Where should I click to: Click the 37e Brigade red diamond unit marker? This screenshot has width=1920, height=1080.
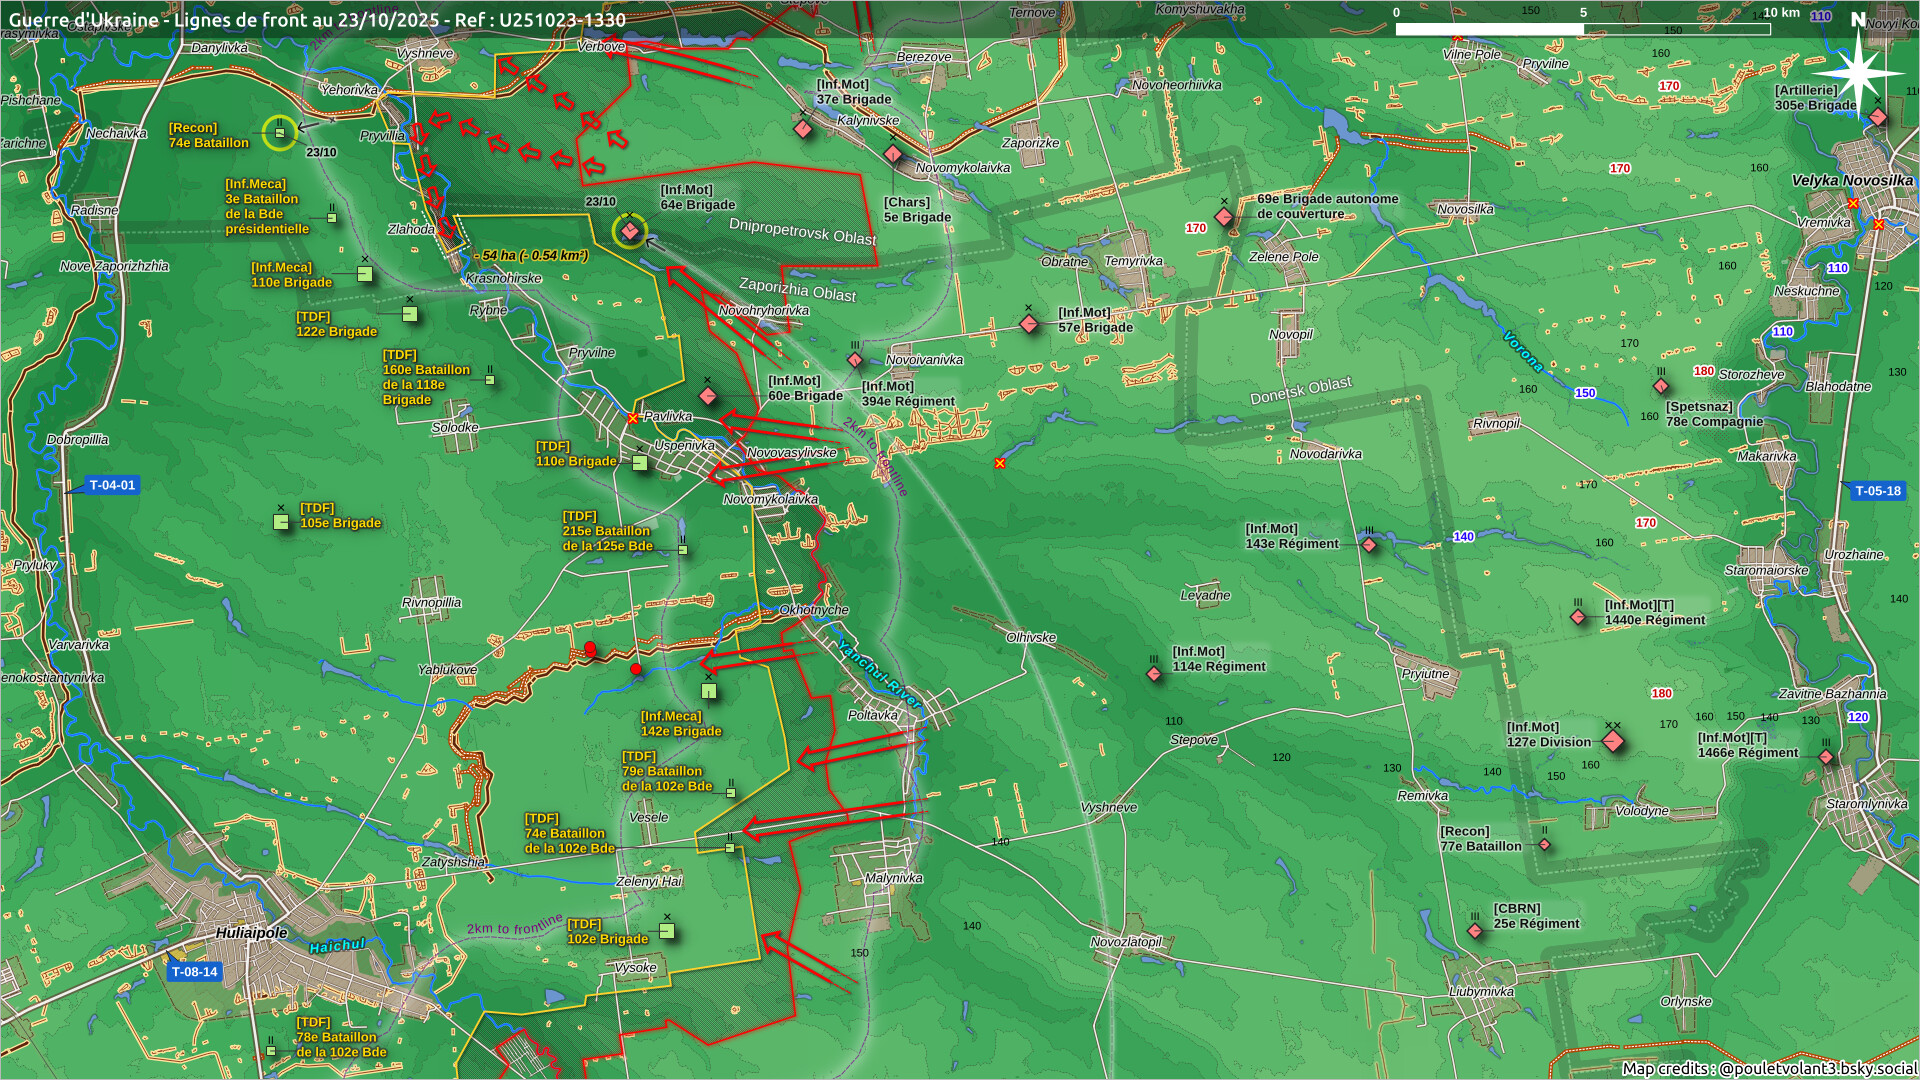803,129
